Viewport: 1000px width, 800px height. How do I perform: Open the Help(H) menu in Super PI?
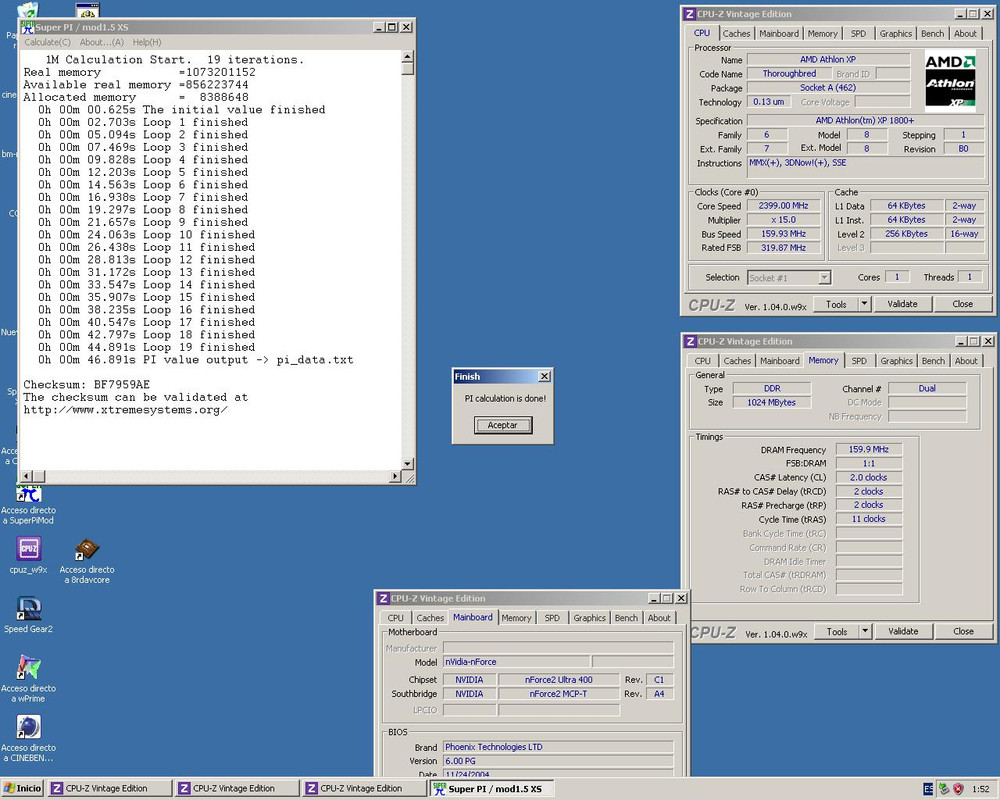click(x=147, y=42)
